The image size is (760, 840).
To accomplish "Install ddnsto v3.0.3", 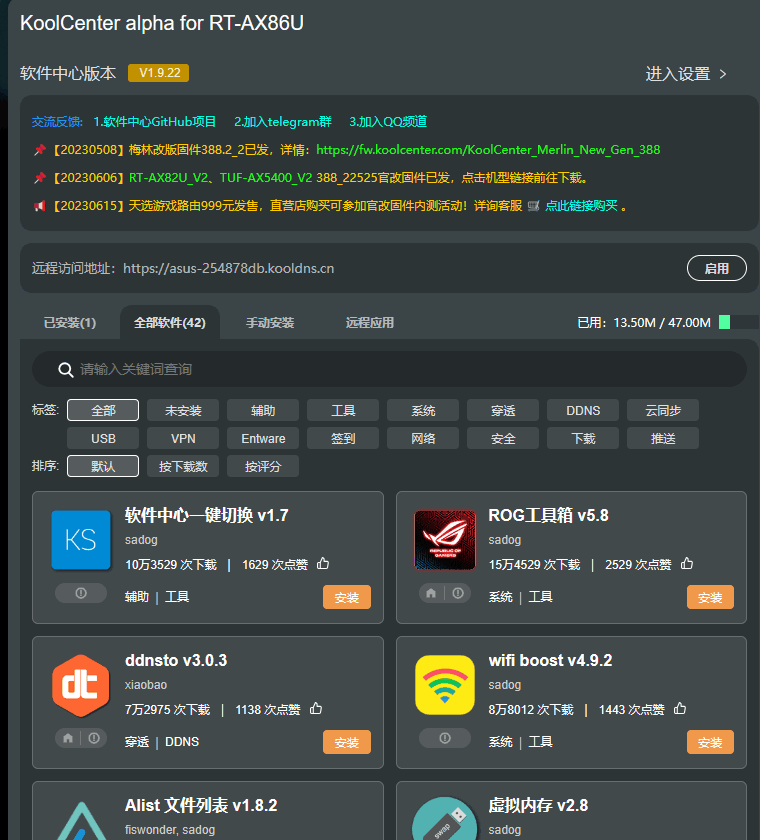I will 347,742.
